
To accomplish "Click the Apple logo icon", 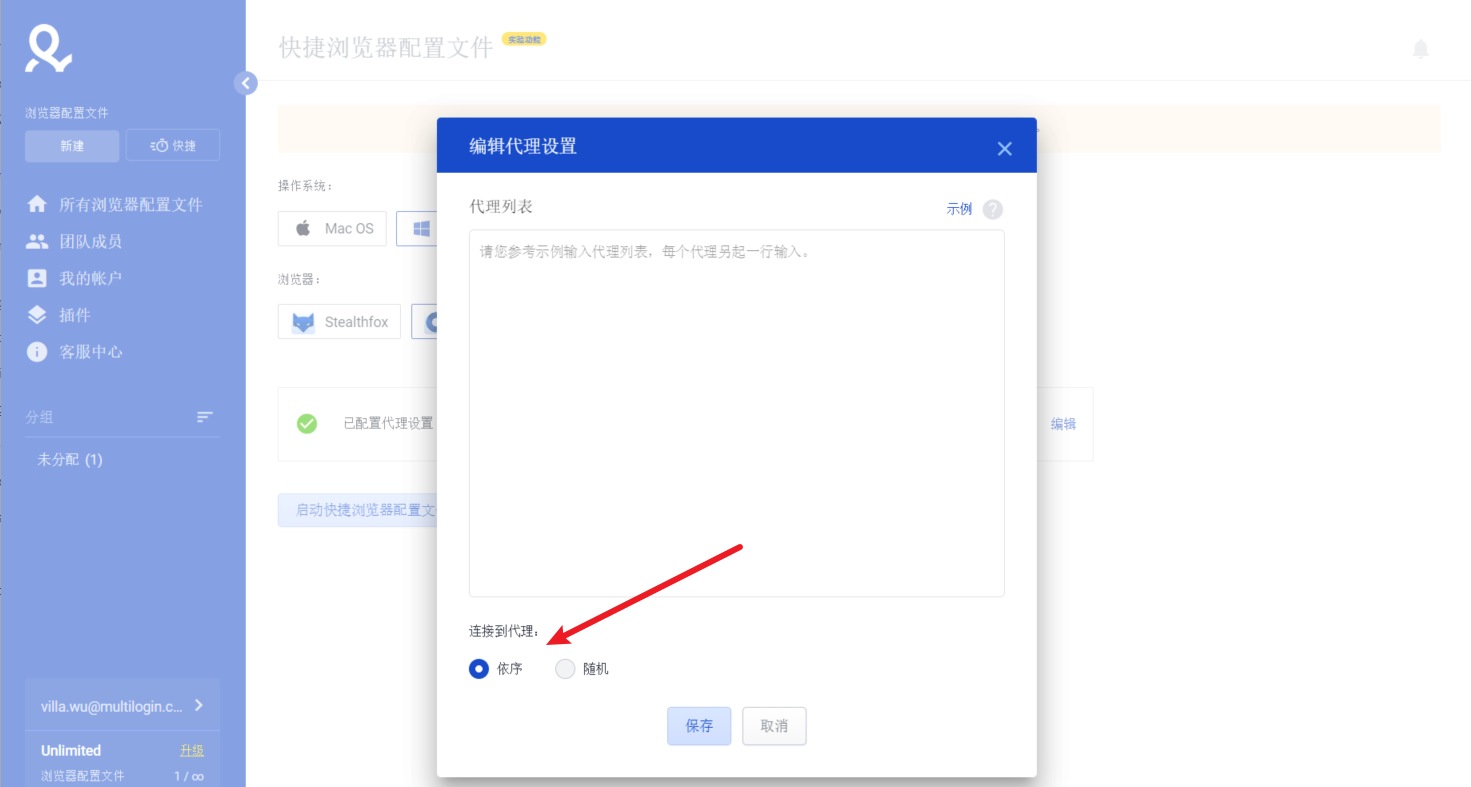I will (303, 228).
